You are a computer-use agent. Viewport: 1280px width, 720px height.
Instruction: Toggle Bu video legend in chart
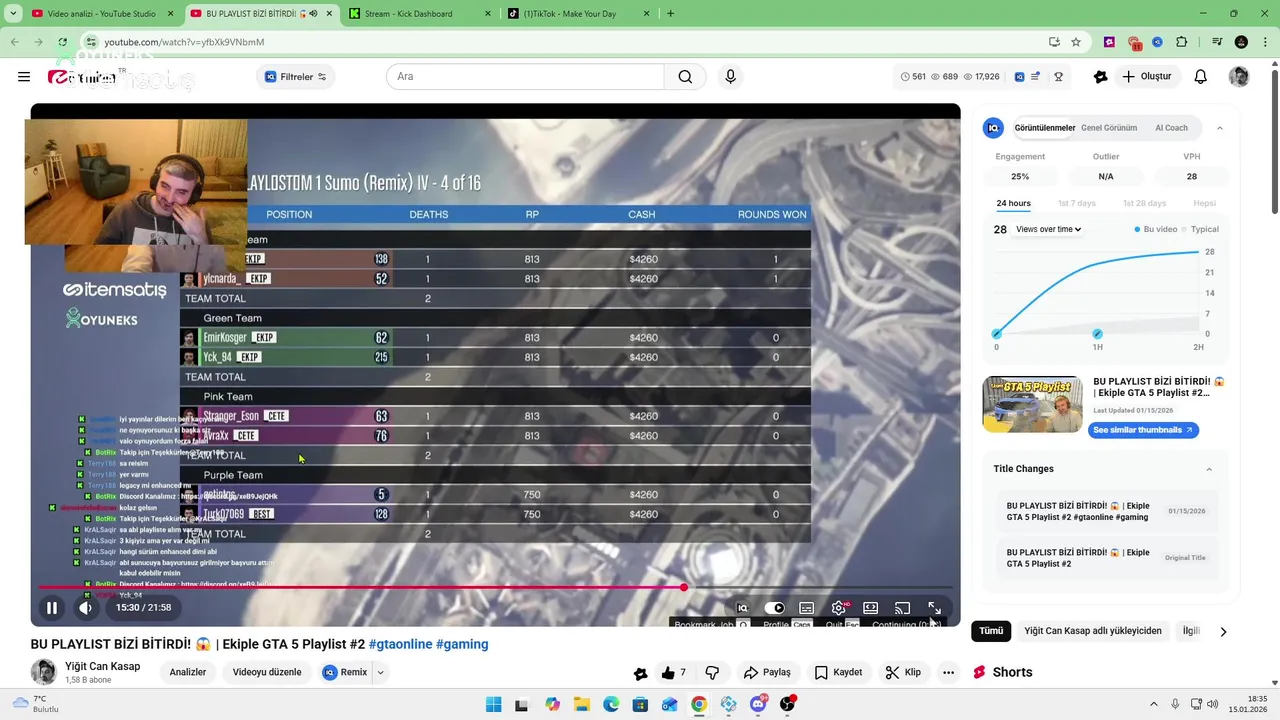1155,229
